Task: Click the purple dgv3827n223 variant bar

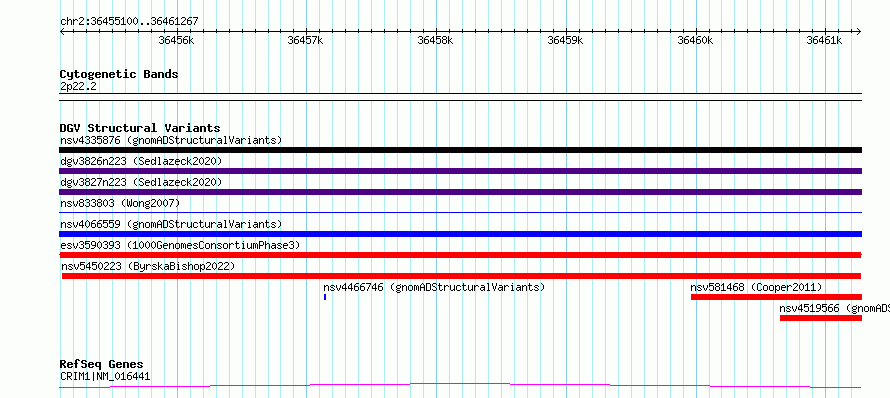Action: coord(460,192)
